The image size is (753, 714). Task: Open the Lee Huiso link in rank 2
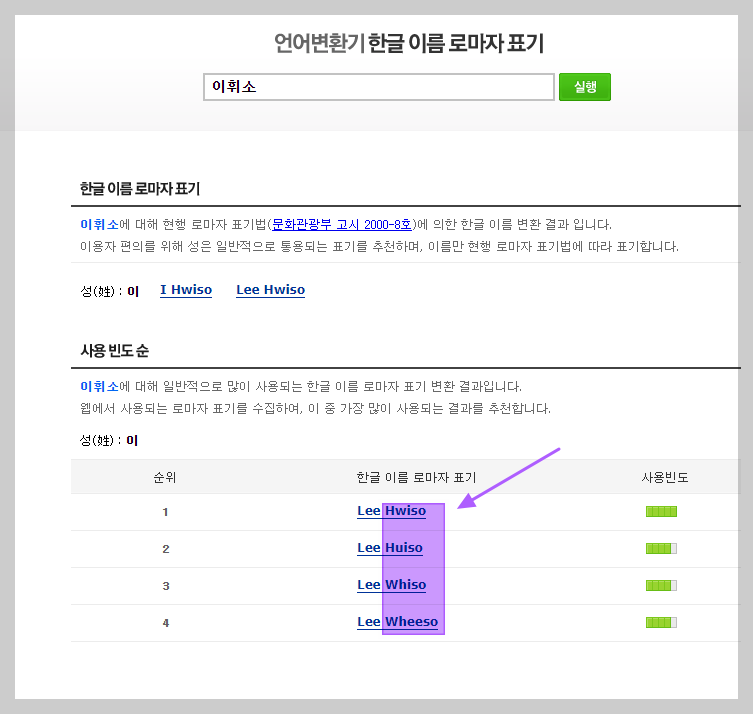coord(390,548)
